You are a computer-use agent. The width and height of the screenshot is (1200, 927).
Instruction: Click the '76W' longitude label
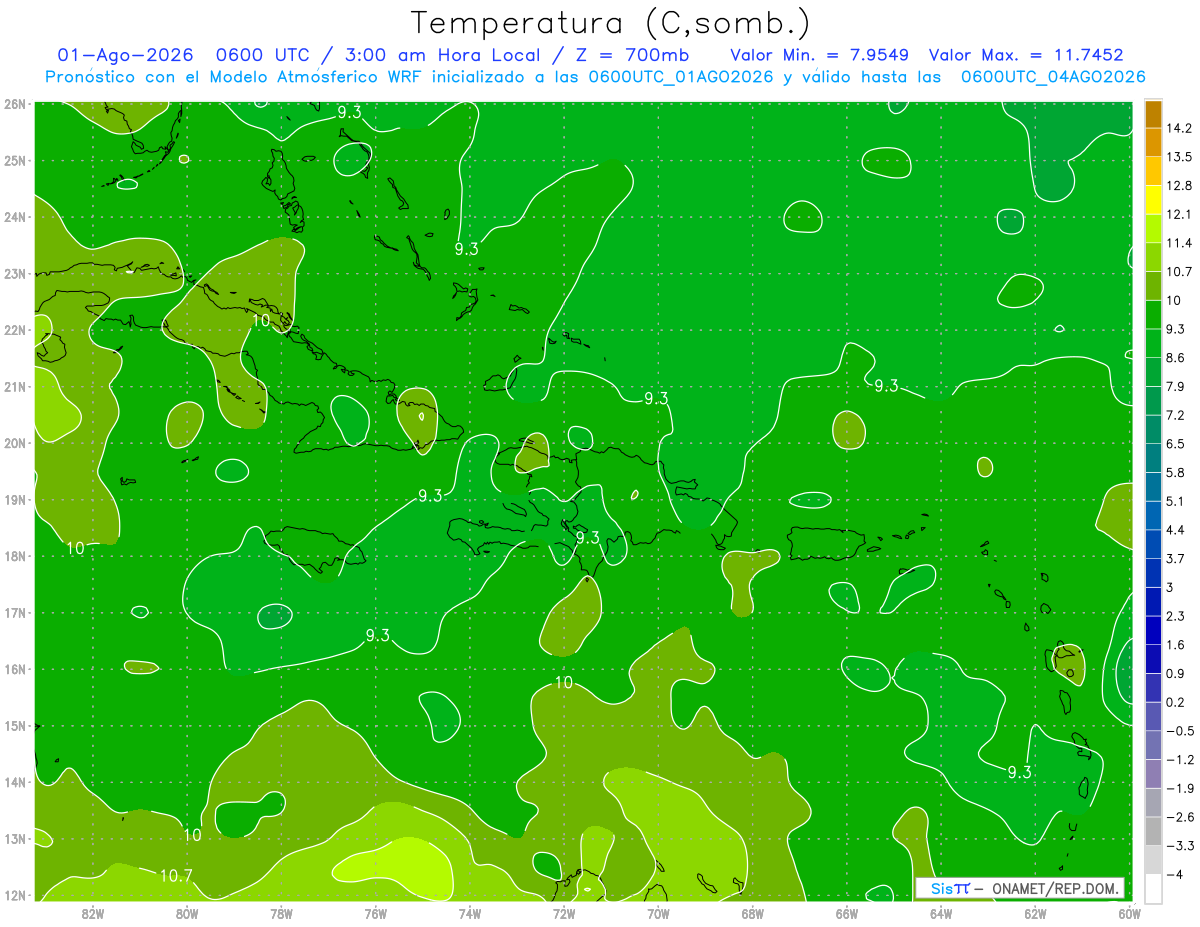pyautogui.click(x=375, y=914)
